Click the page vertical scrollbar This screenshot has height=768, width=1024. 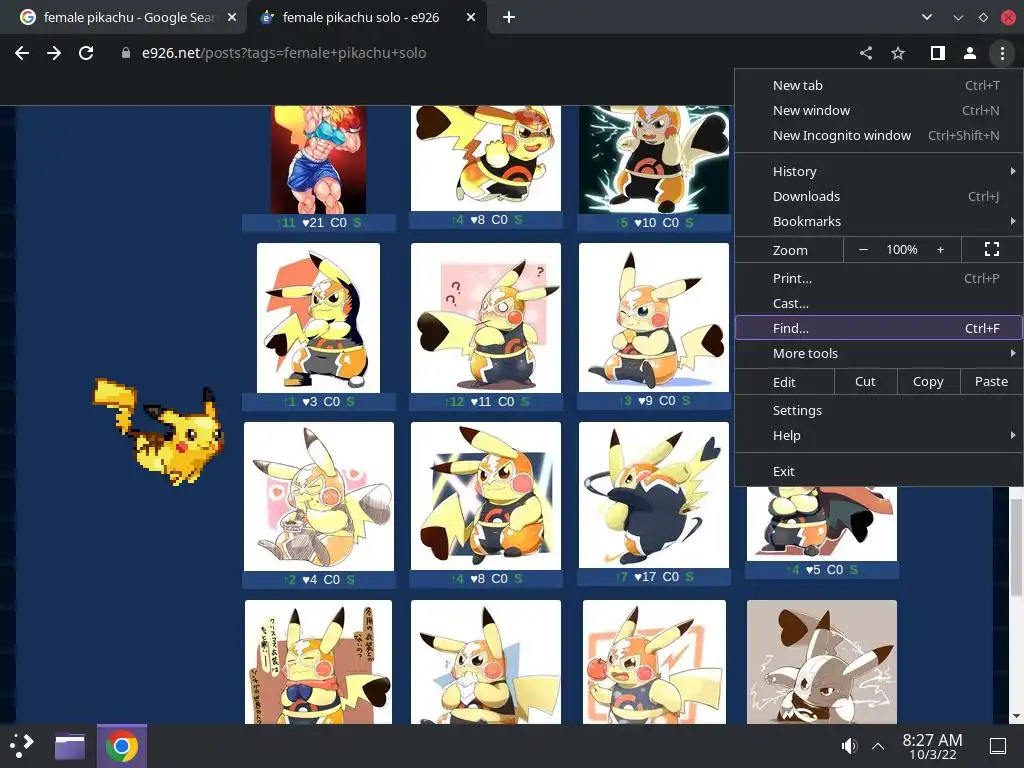1016,549
